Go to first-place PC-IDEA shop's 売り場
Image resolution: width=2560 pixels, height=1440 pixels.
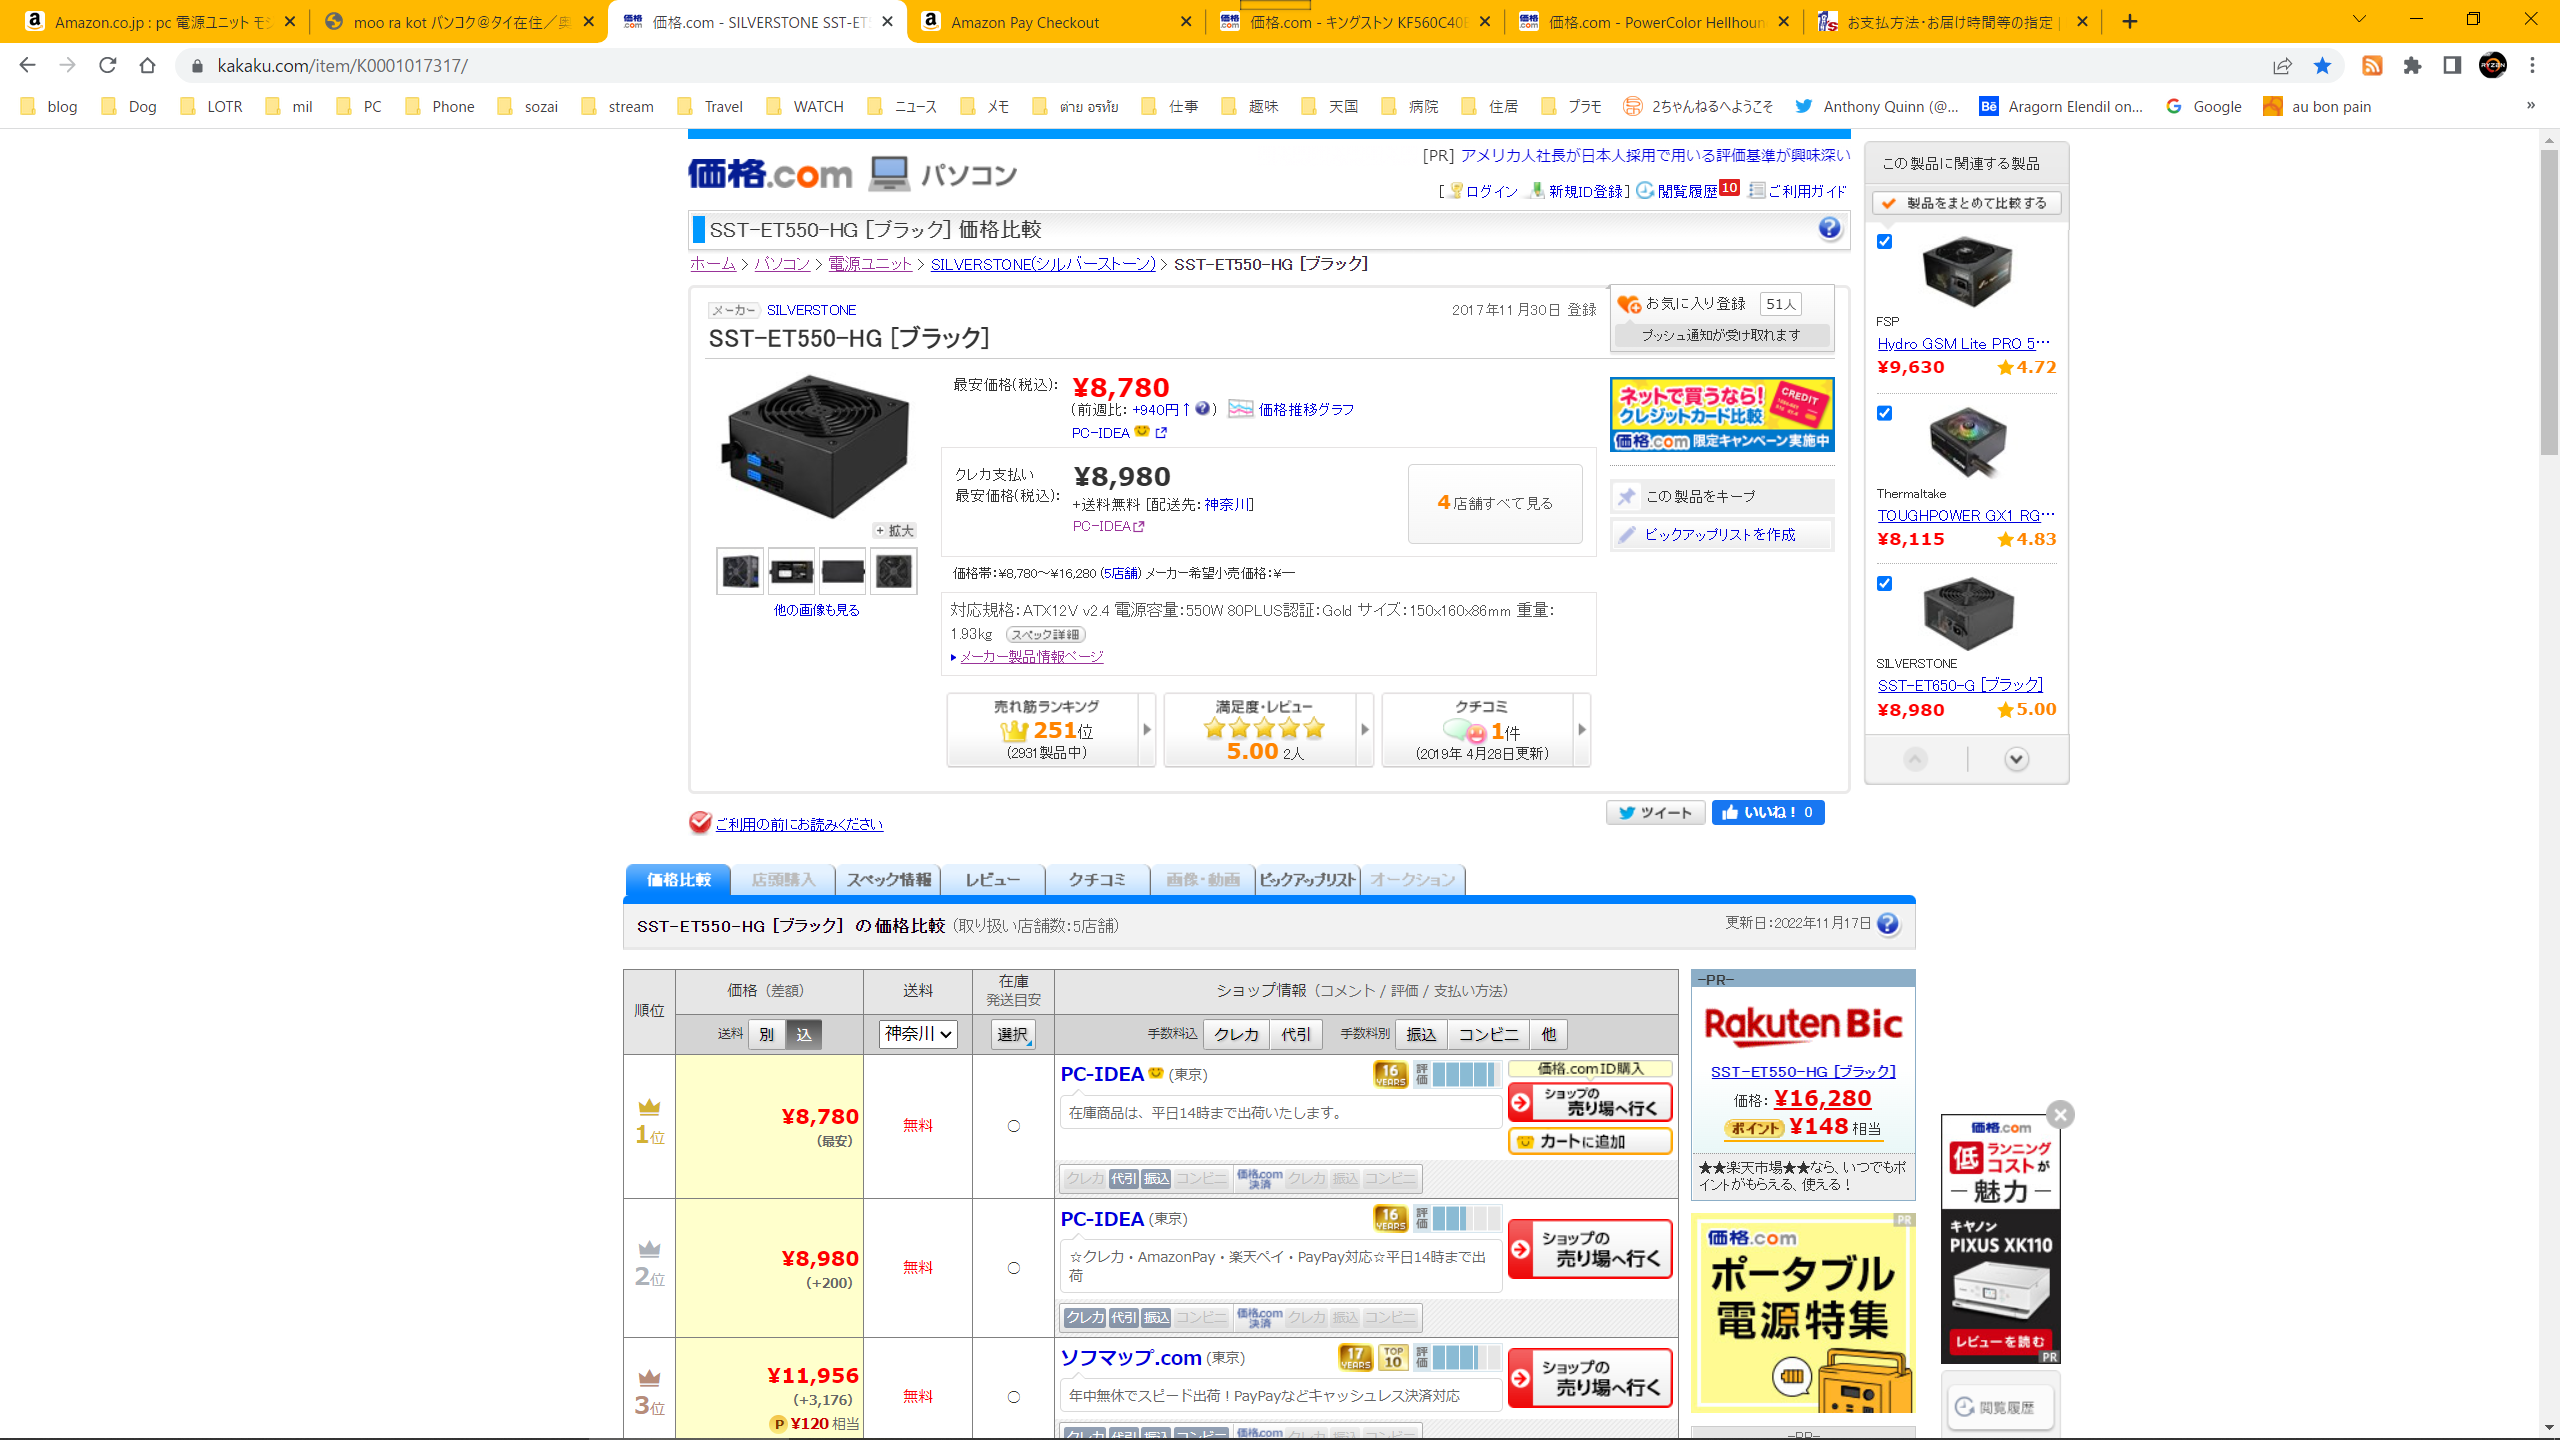tap(1590, 1102)
